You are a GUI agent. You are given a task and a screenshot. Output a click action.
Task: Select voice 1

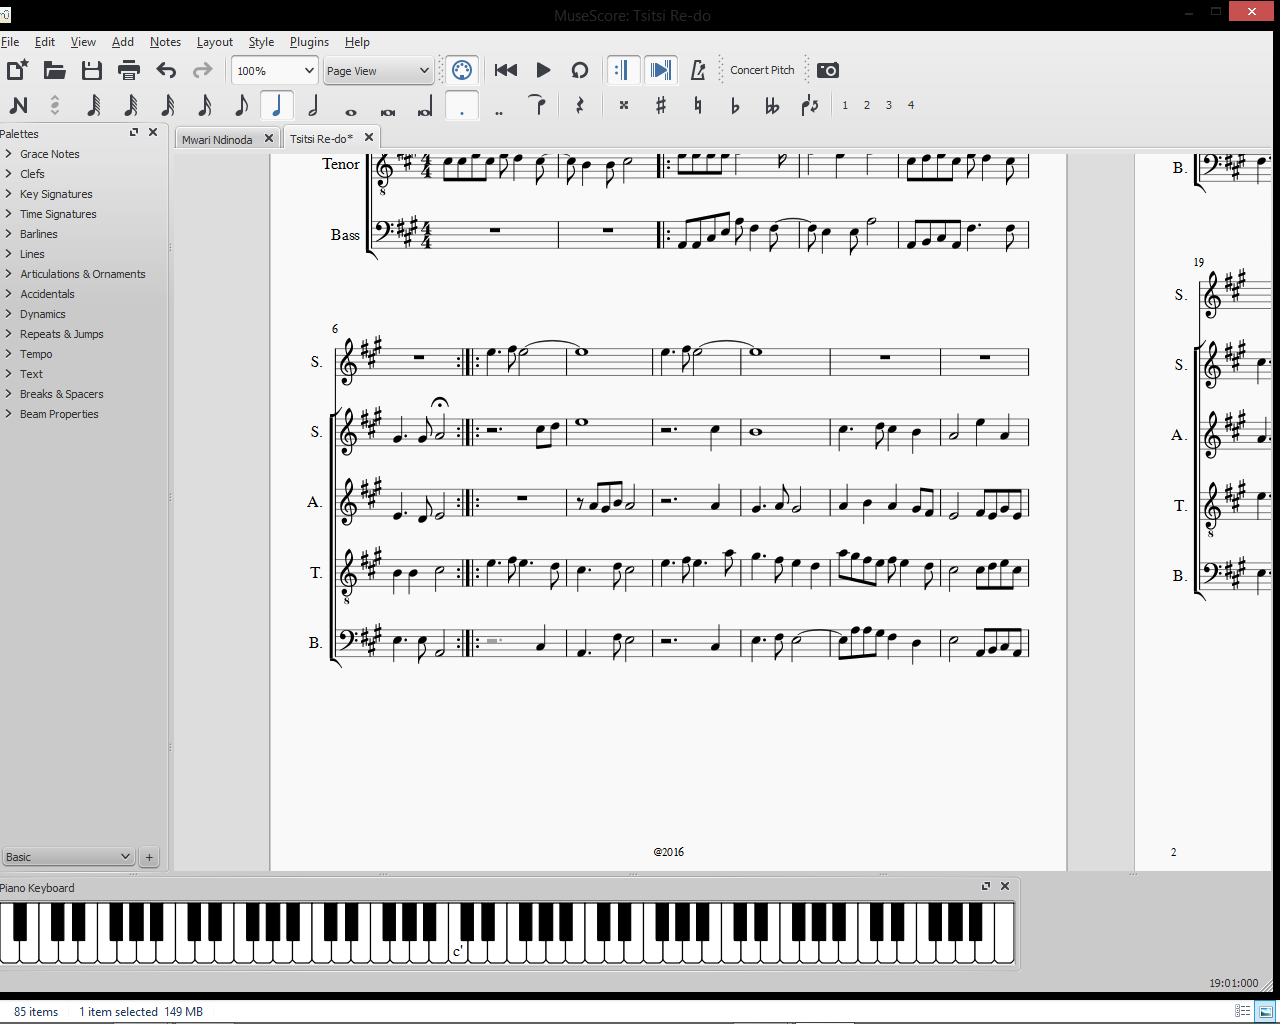pos(845,105)
